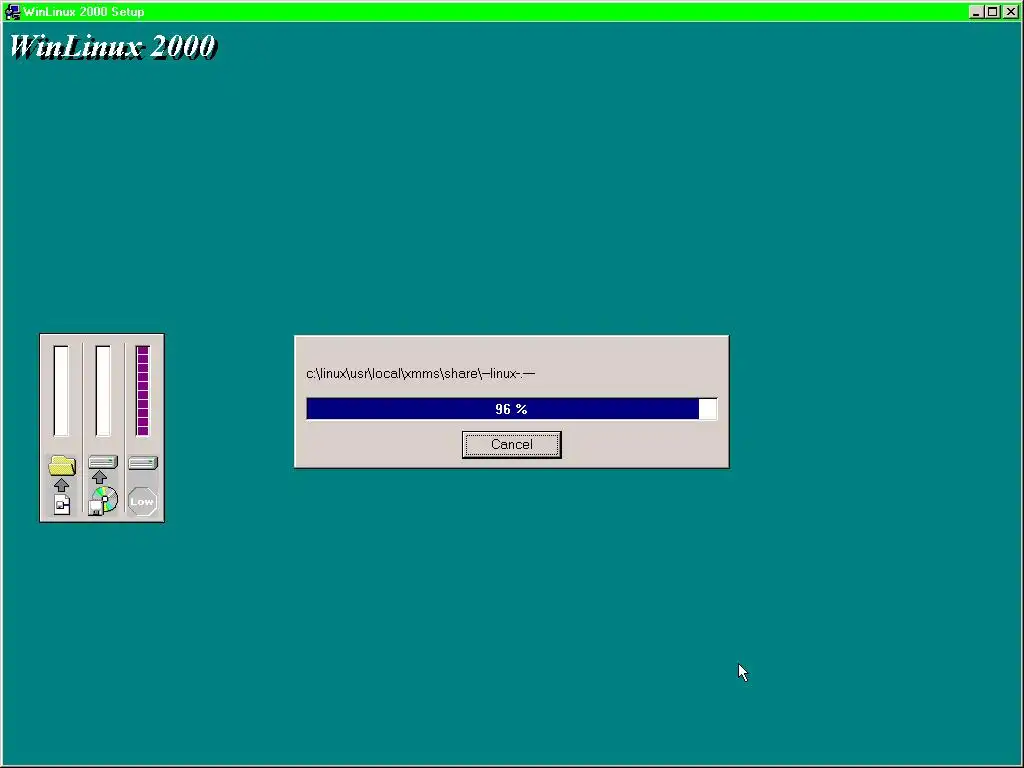Image resolution: width=1024 pixels, height=768 pixels.
Task: Click the CD and floppy disk icon
Action: 103,501
